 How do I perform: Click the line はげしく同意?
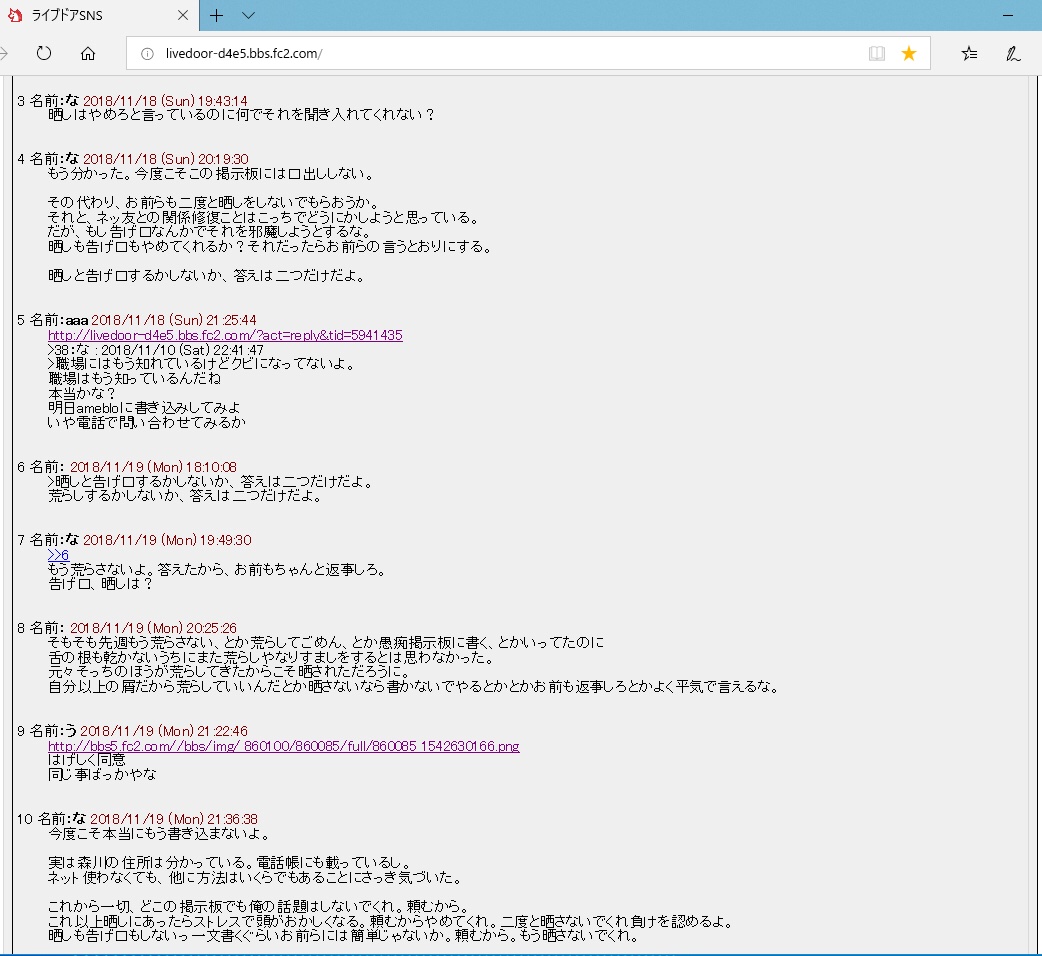[x=86, y=760]
